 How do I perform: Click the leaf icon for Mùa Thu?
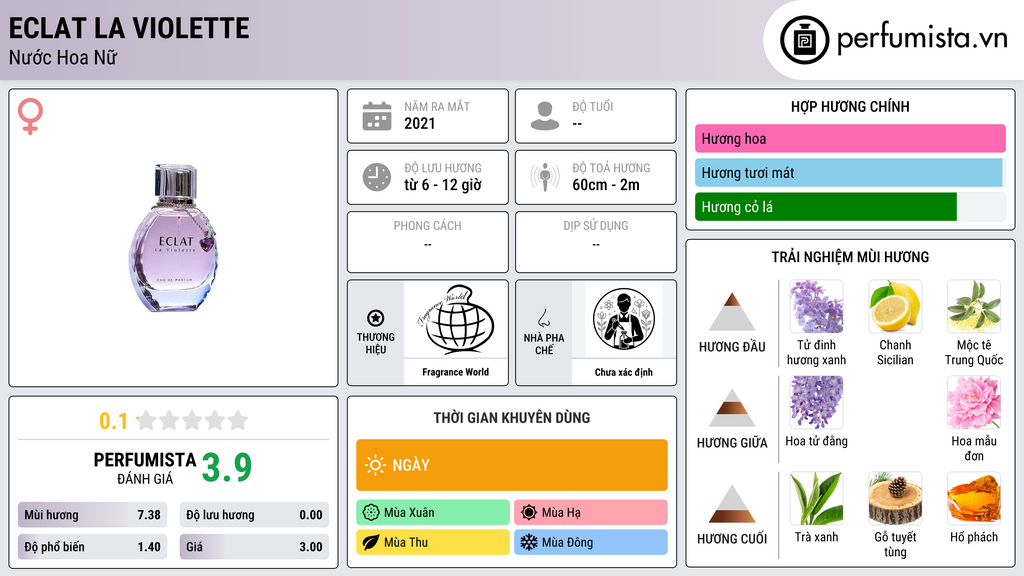(371, 542)
